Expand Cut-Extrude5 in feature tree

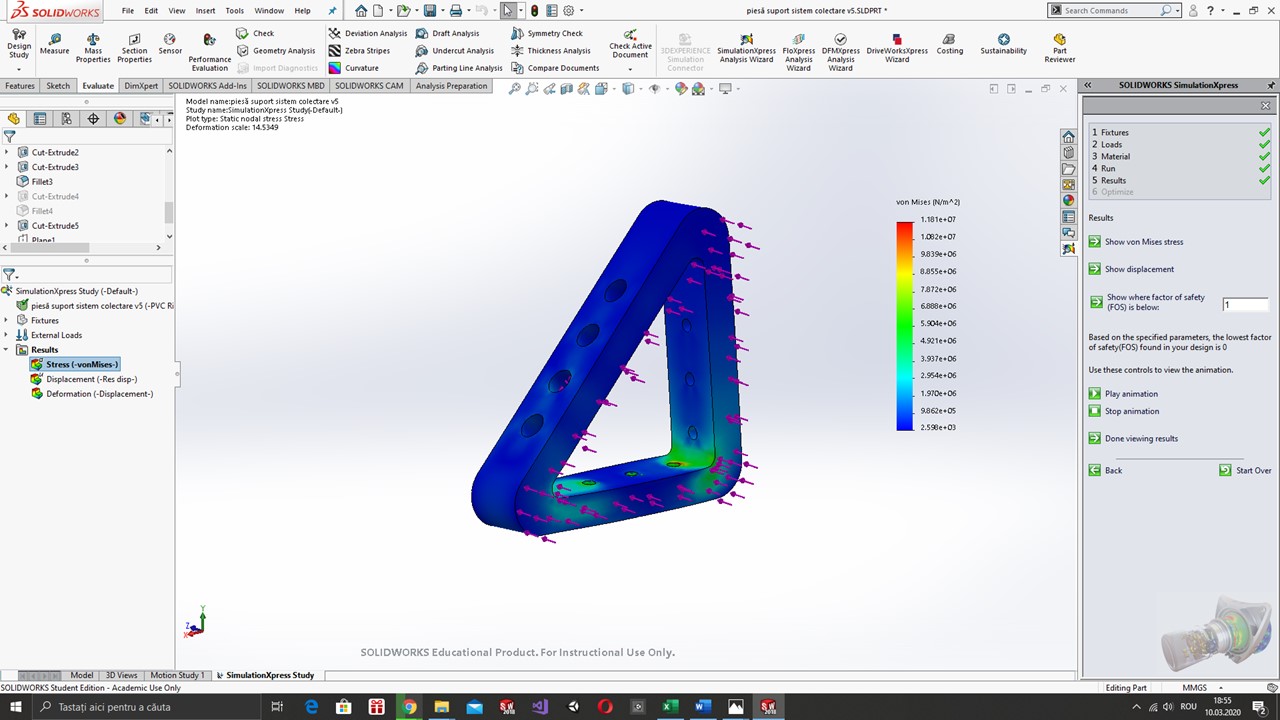[x=7, y=225]
